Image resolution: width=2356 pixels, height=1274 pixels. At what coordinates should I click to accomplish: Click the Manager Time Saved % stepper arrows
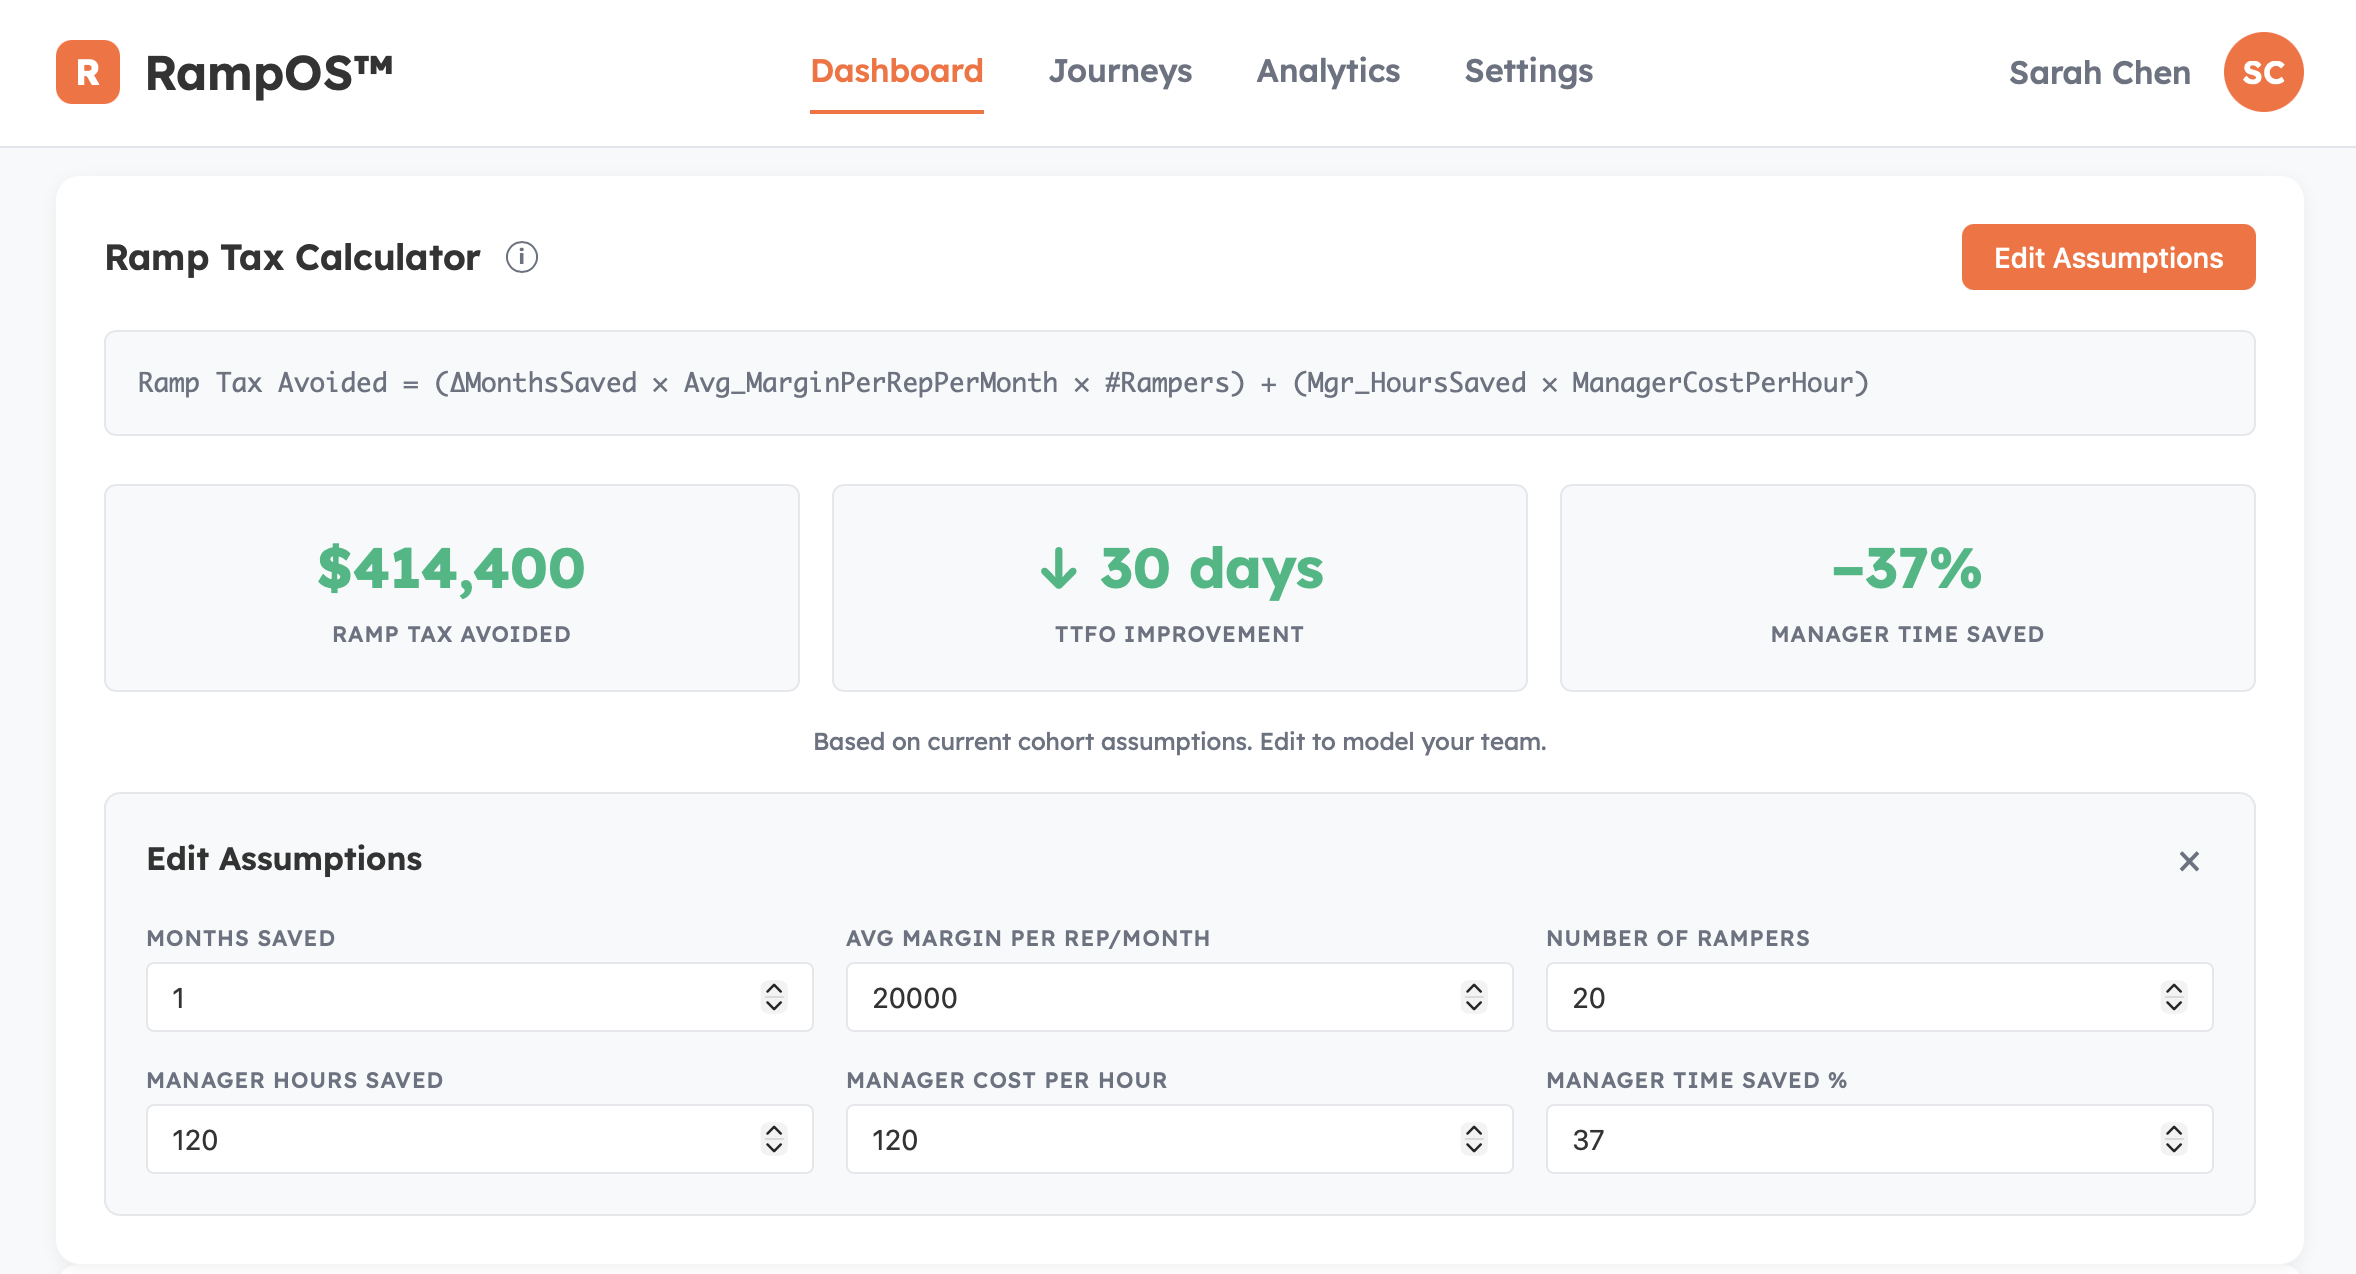[x=2174, y=1139]
